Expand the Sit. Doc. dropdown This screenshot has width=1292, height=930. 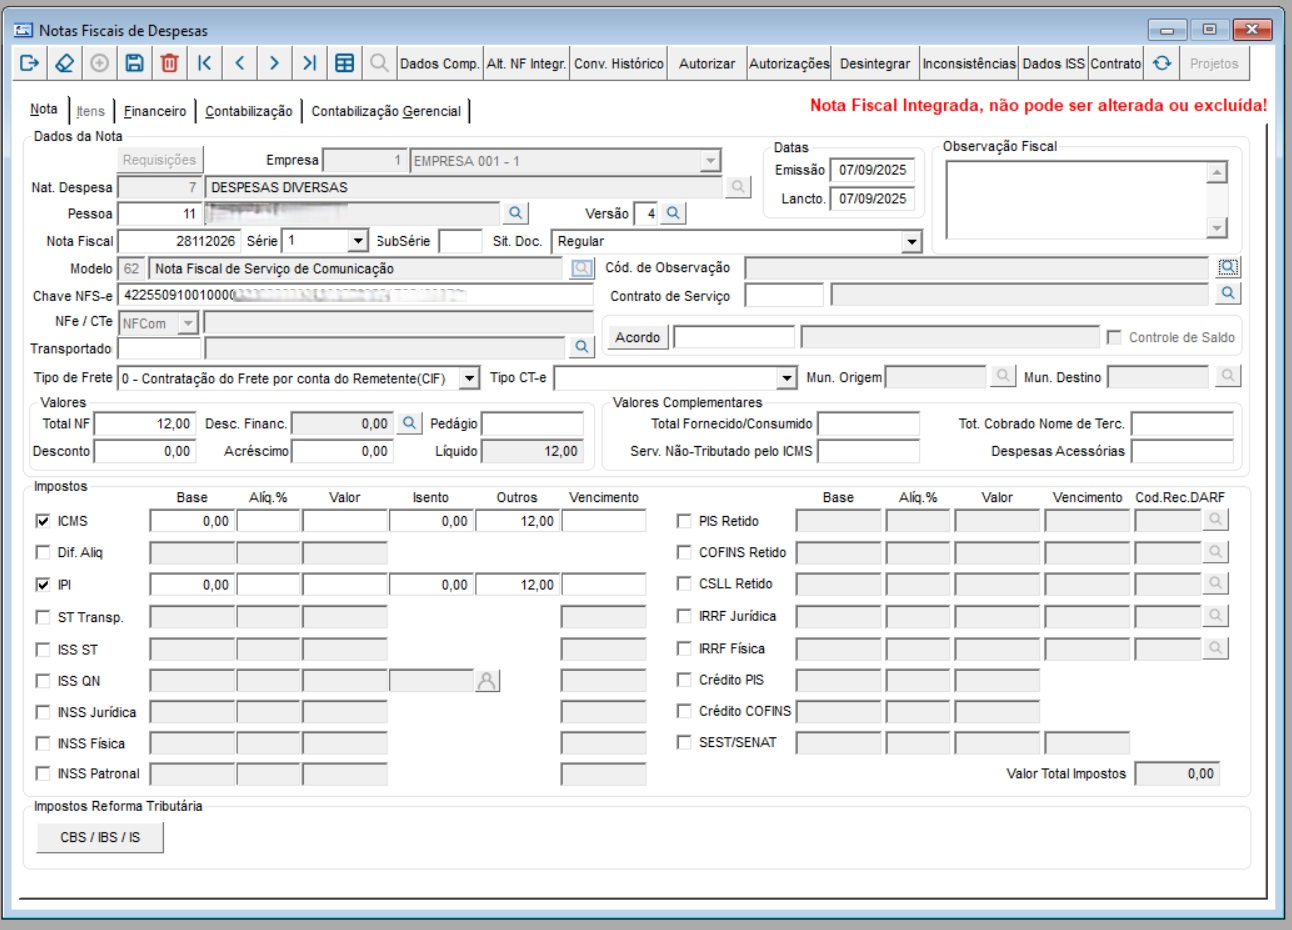coord(910,242)
